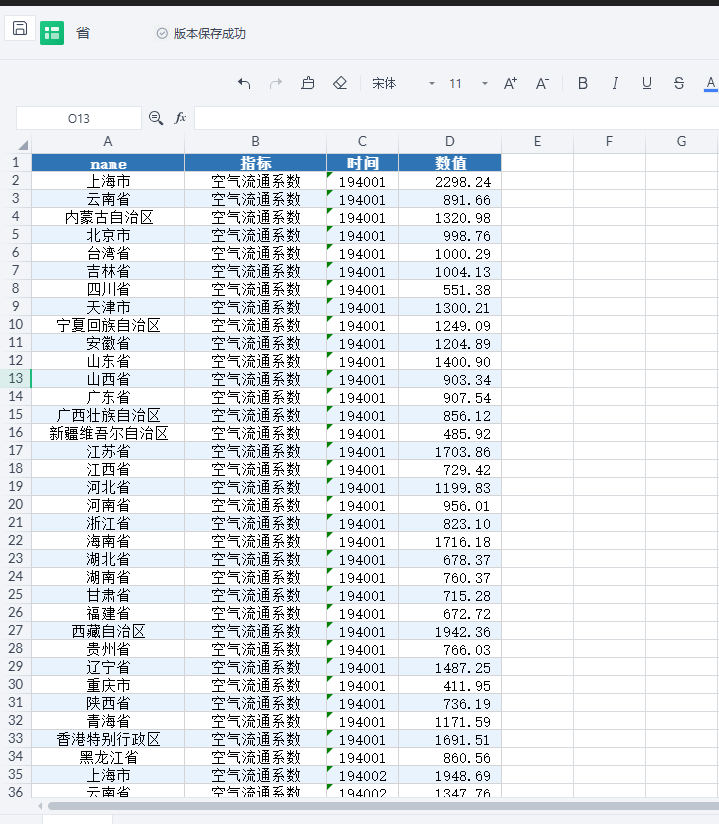Click into the formula bar input

click(x=456, y=118)
